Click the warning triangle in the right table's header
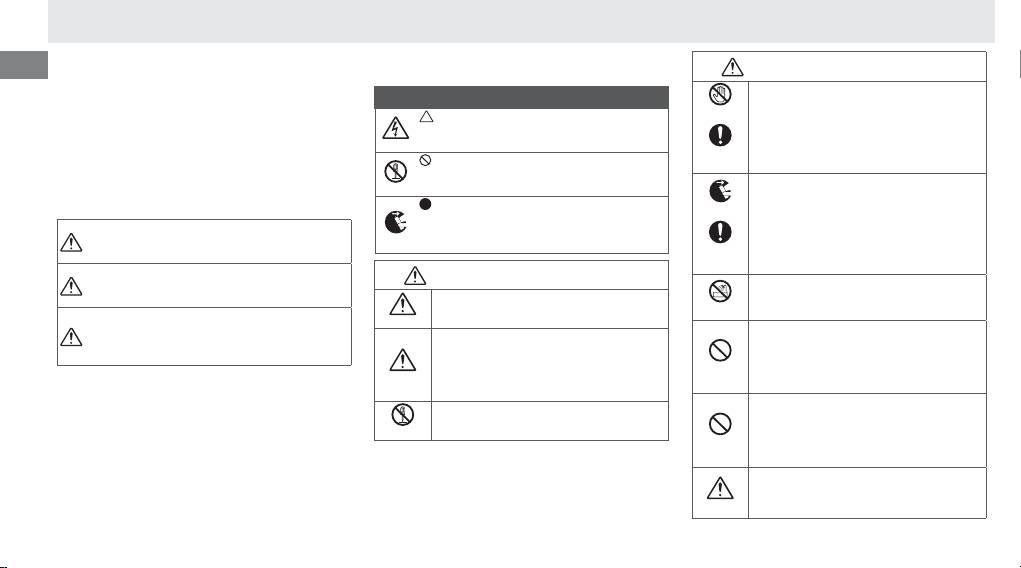The image size is (1021, 568). point(733,66)
